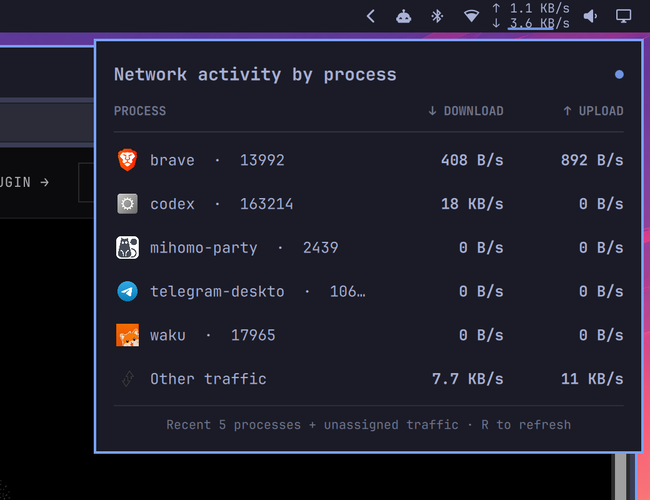
Task: Click the Network activity by process title
Action: tap(255, 75)
